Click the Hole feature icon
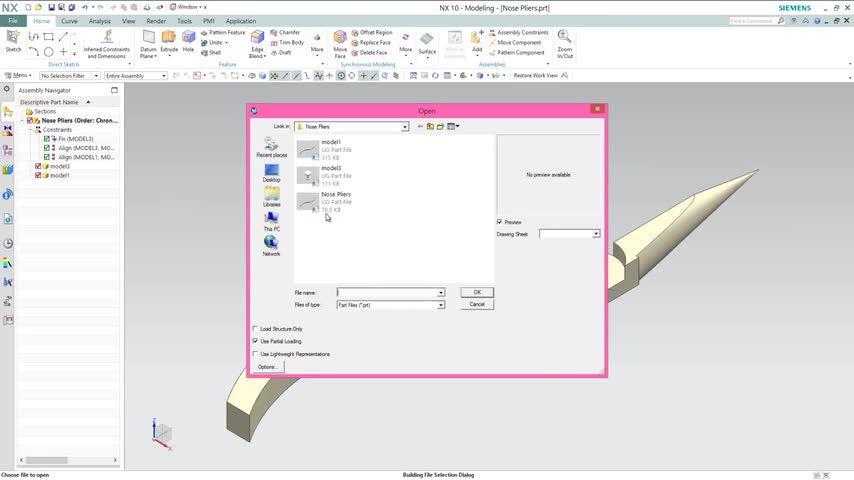The width and height of the screenshot is (854, 480). point(188,41)
